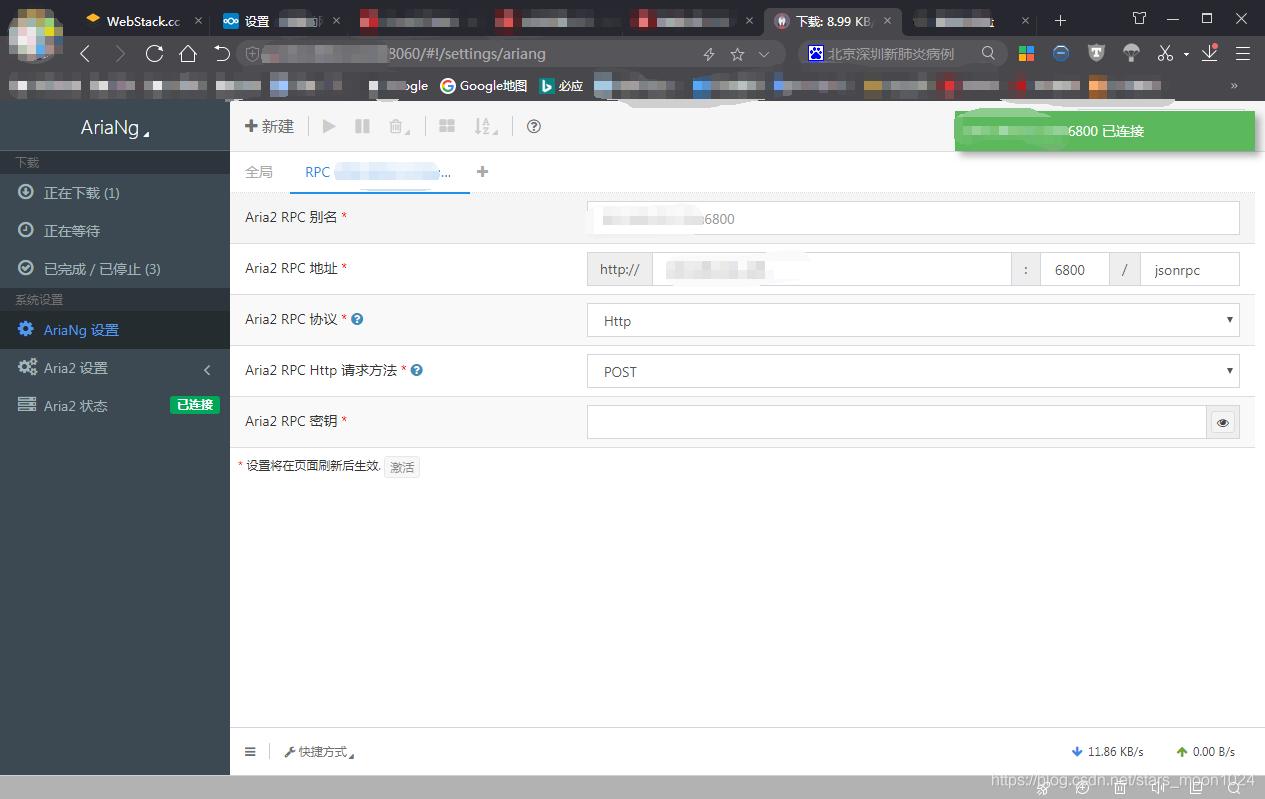Image resolution: width=1265 pixels, height=799 pixels.
Task: Open the 快捷方式 shortcuts menu
Action: [319, 751]
